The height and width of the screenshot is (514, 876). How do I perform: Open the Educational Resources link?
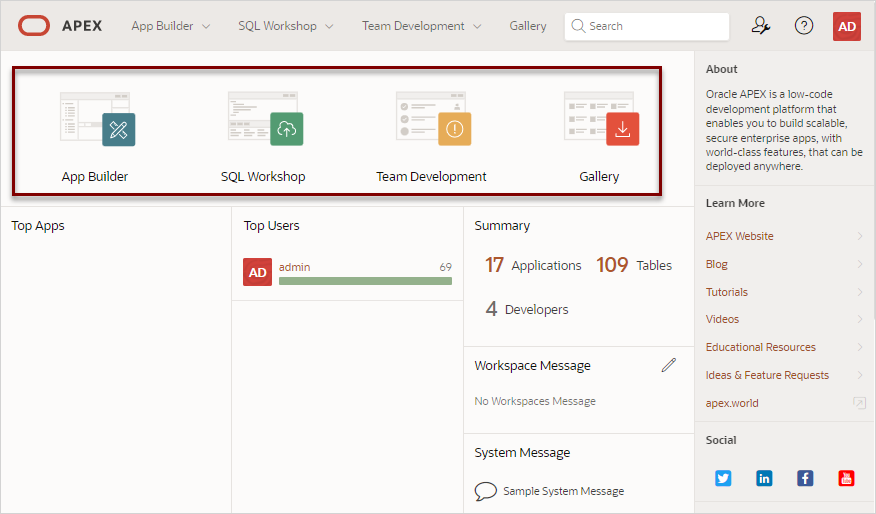(x=760, y=347)
